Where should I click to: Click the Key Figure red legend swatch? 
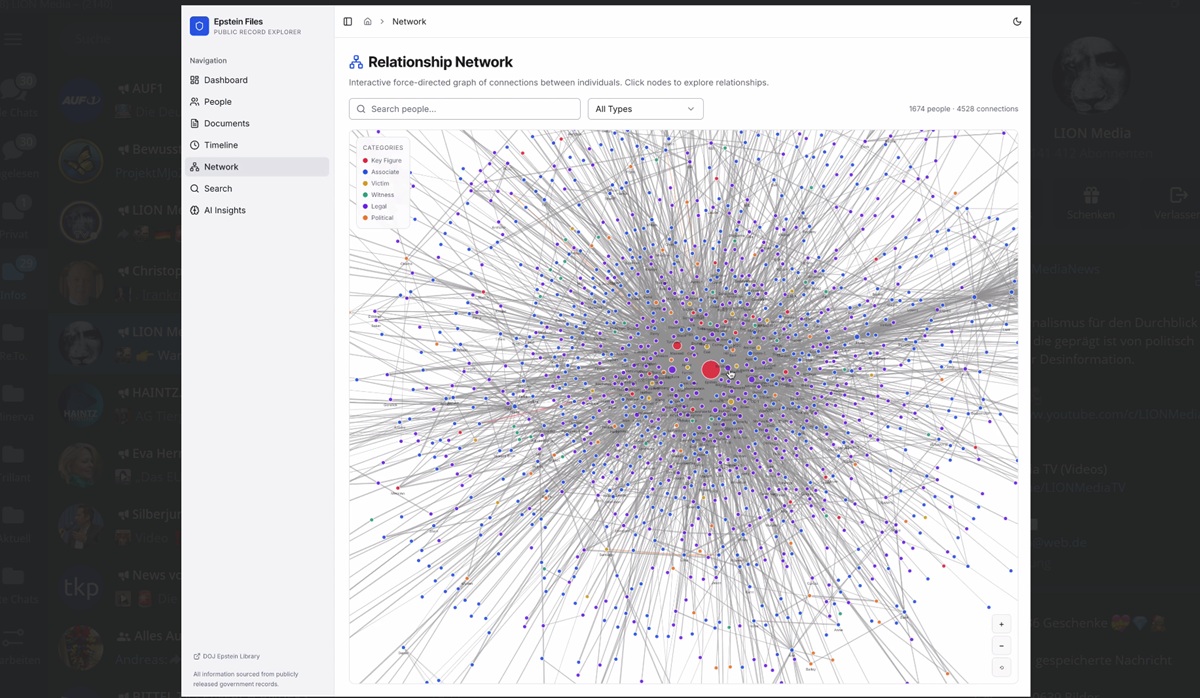(365, 161)
